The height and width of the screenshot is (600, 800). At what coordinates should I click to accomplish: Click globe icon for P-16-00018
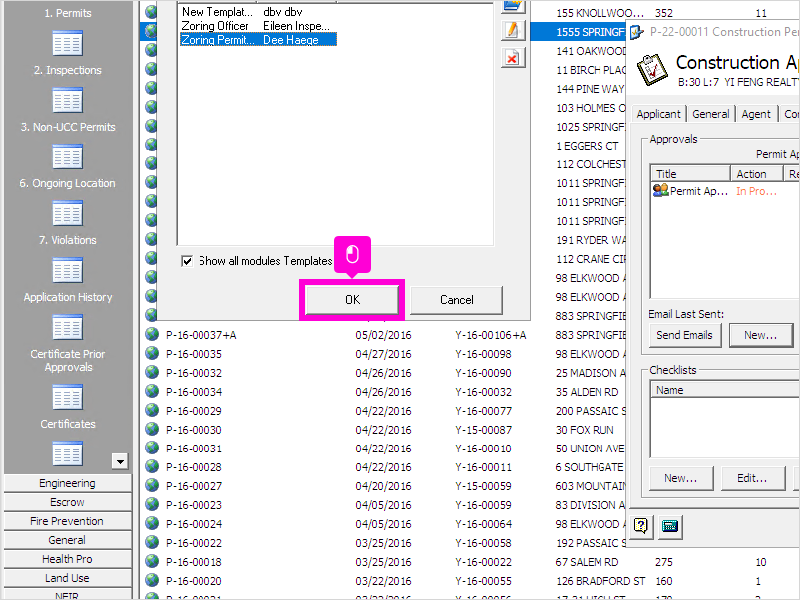(152, 561)
